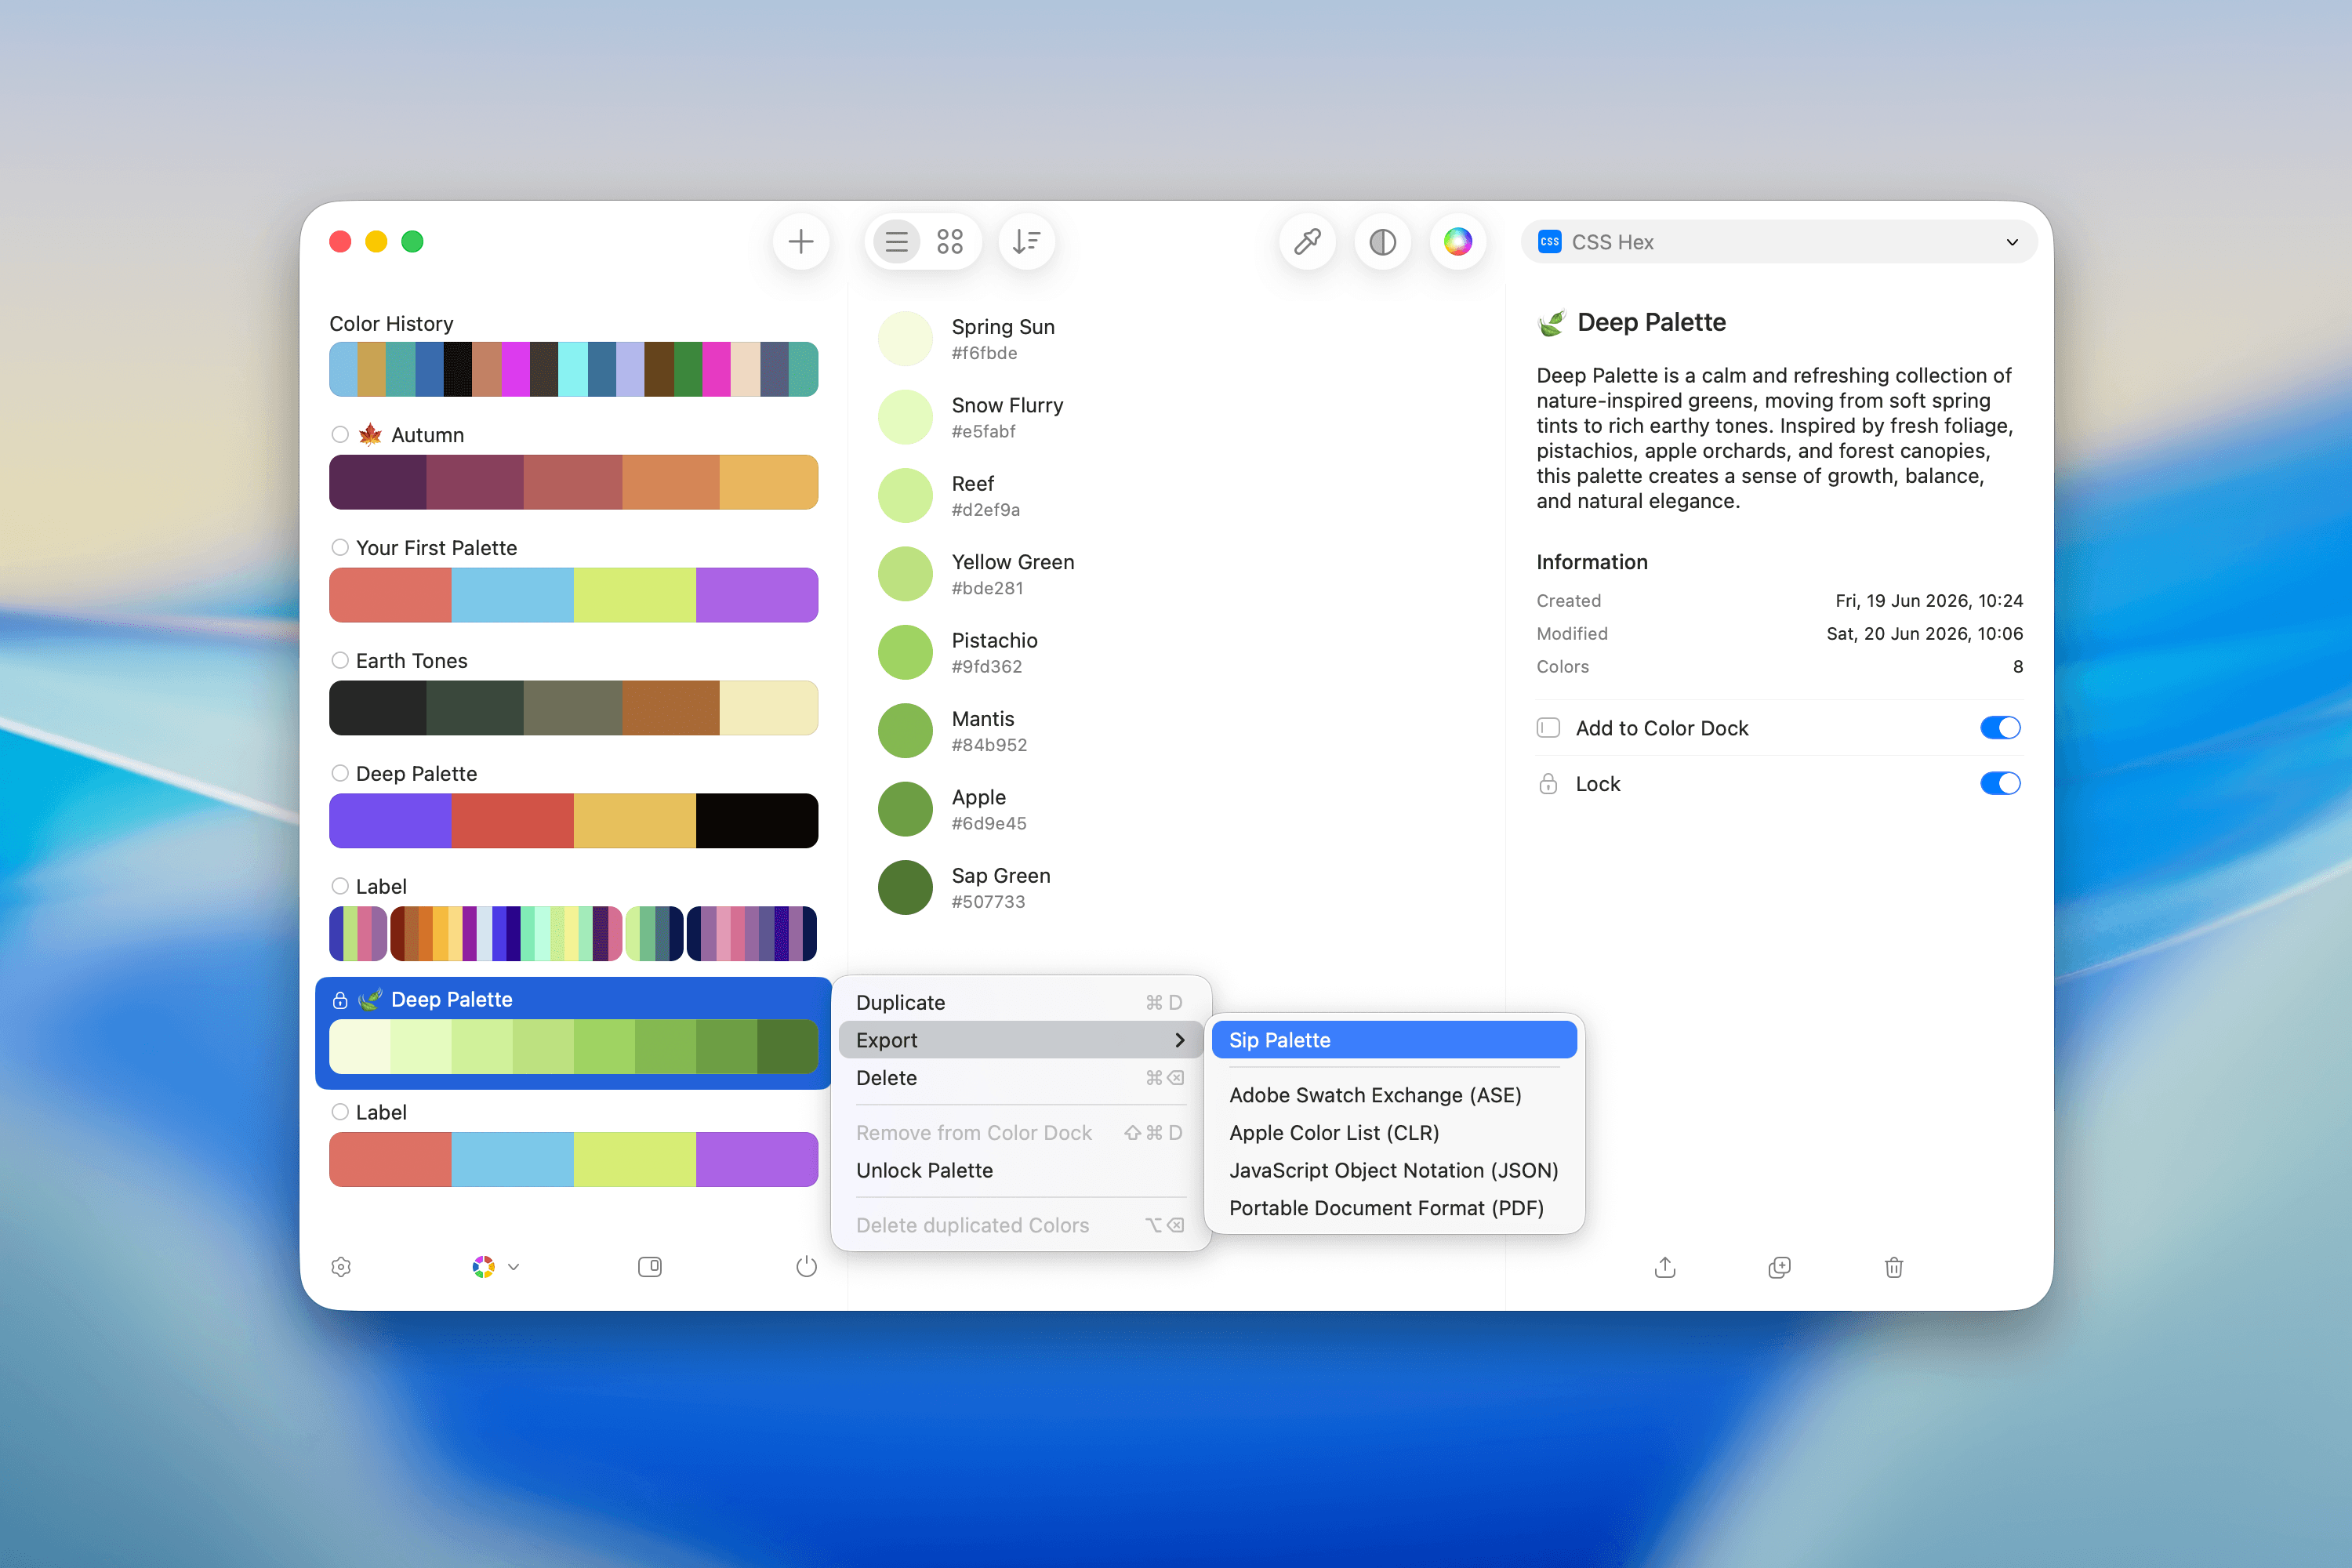The width and height of the screenshot is (2352, 1568).
Task: Click the Reef color swatch
Action: pyautogui.click(x=905, y=496)
